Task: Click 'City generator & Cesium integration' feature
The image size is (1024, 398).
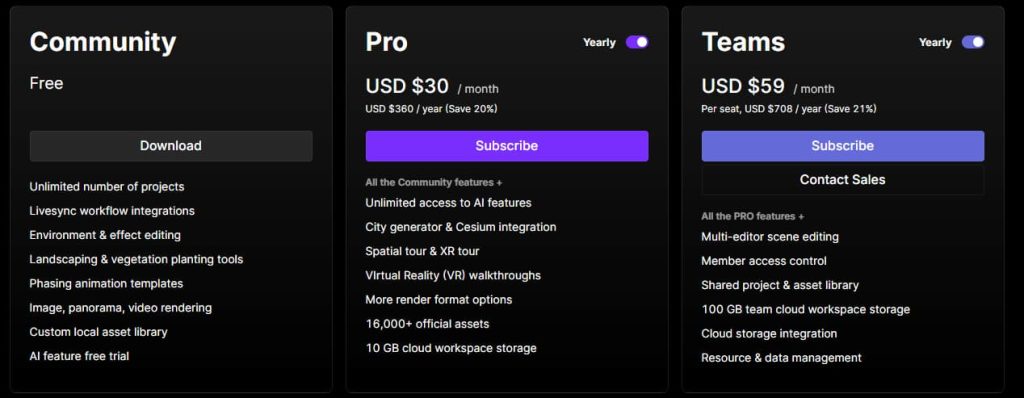Action: pyautogui.click(x=461, y=227)
